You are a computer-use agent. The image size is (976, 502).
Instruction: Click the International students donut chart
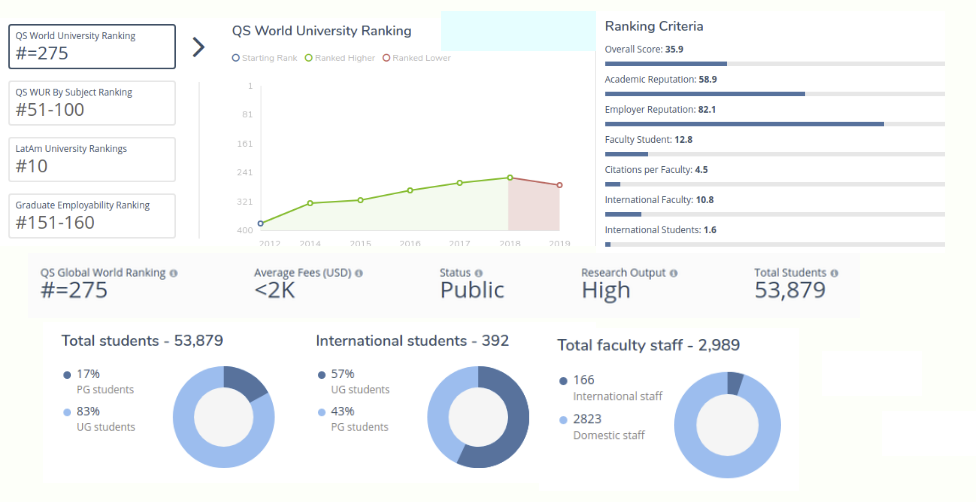point(478,417)
